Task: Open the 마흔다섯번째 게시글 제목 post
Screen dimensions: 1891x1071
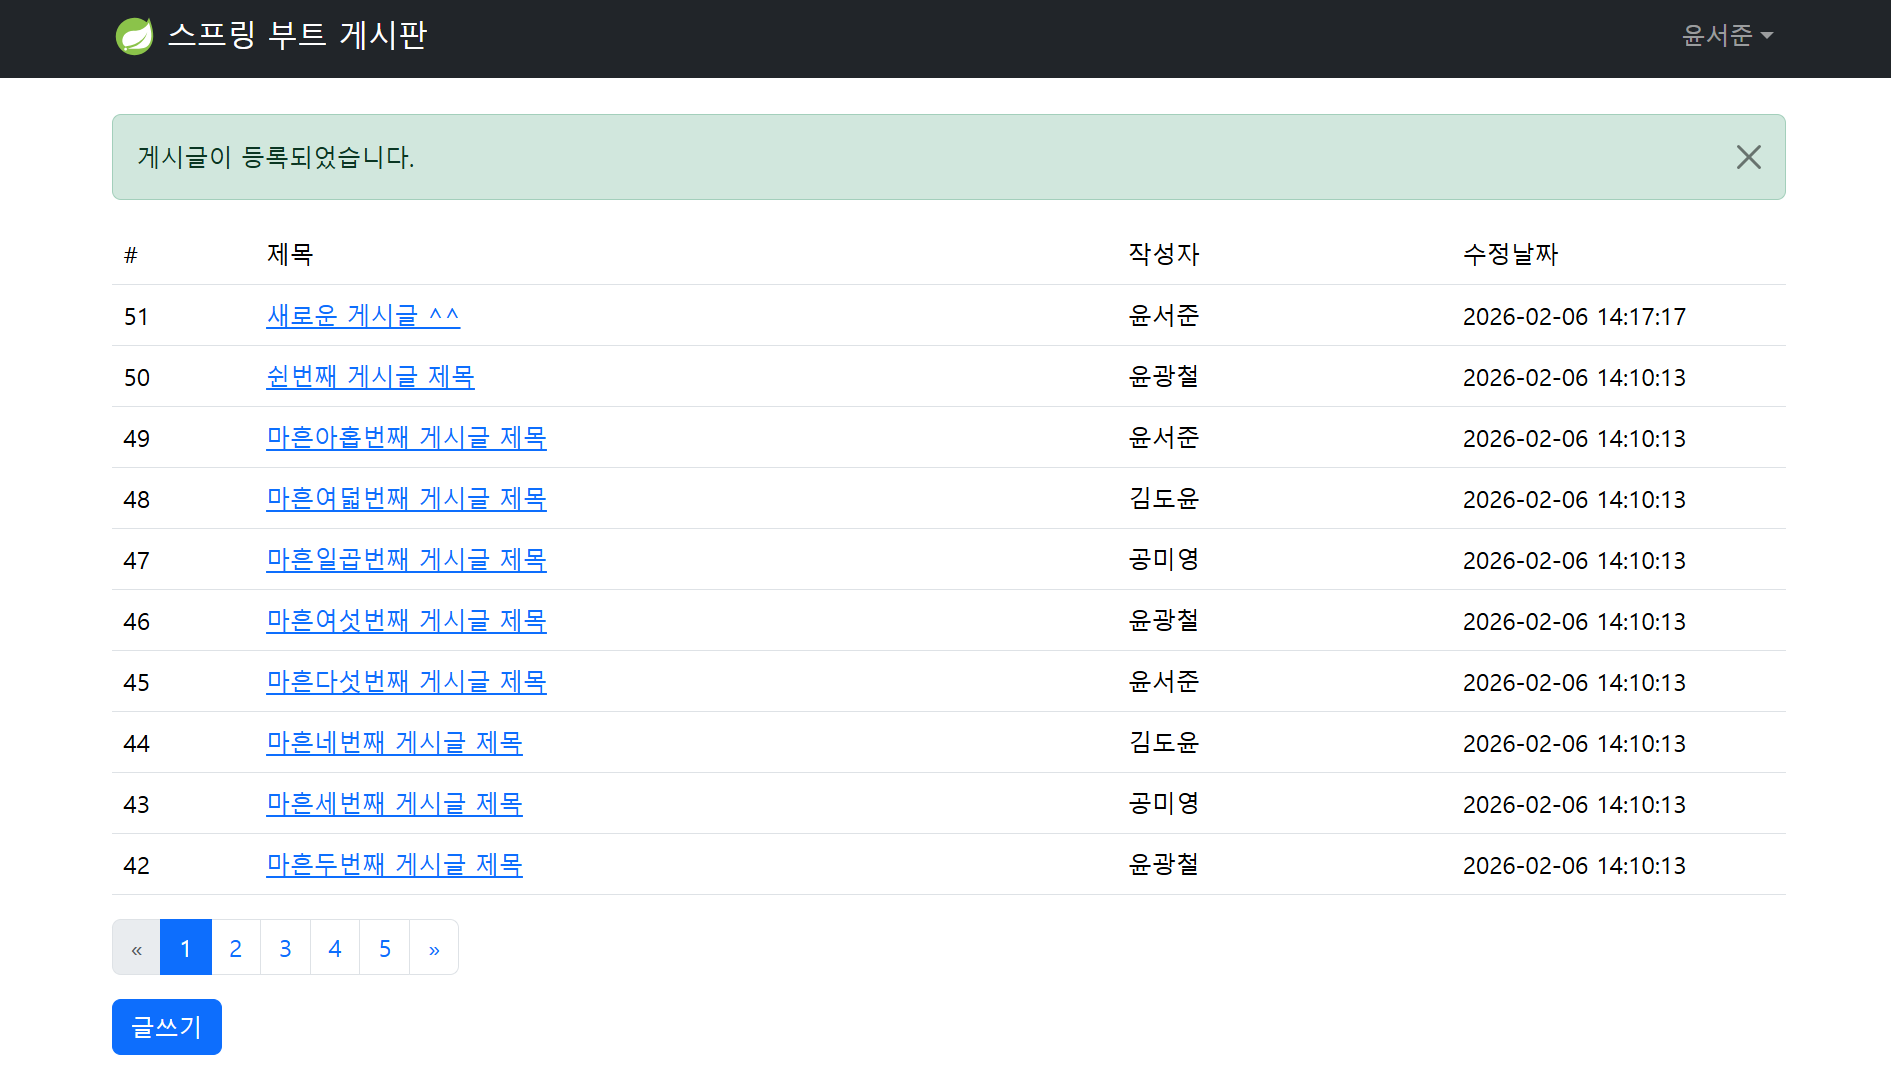Action: coord(406,682)
